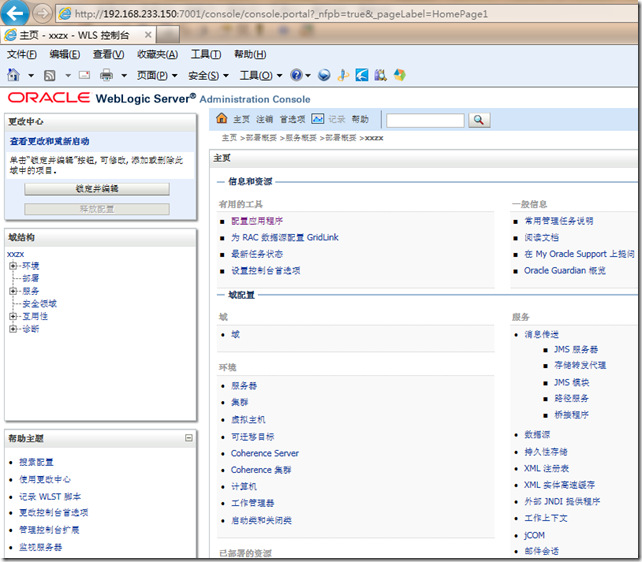Screen dimensions: 642x562
Task: Click the 服务器 link under 环境
Action: 244,386
